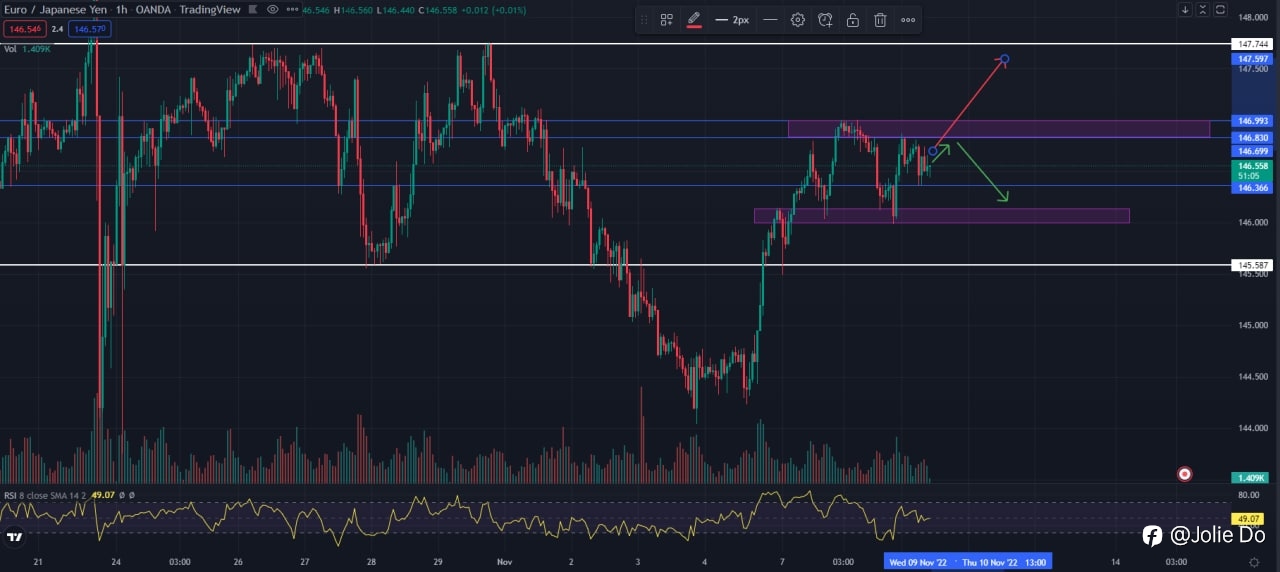Choose the line color pencil tool

click(694, 20)
